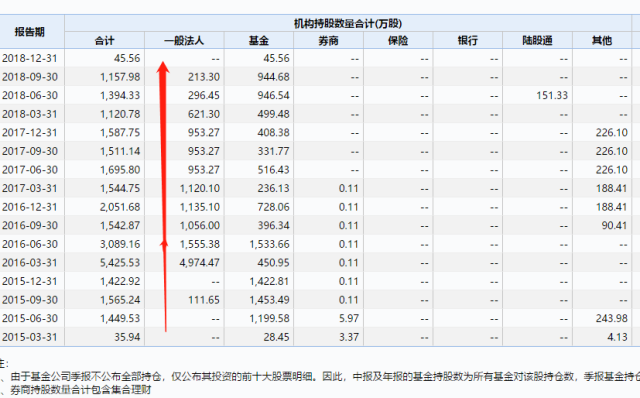Click the 其他 column header

coord(602,40)
